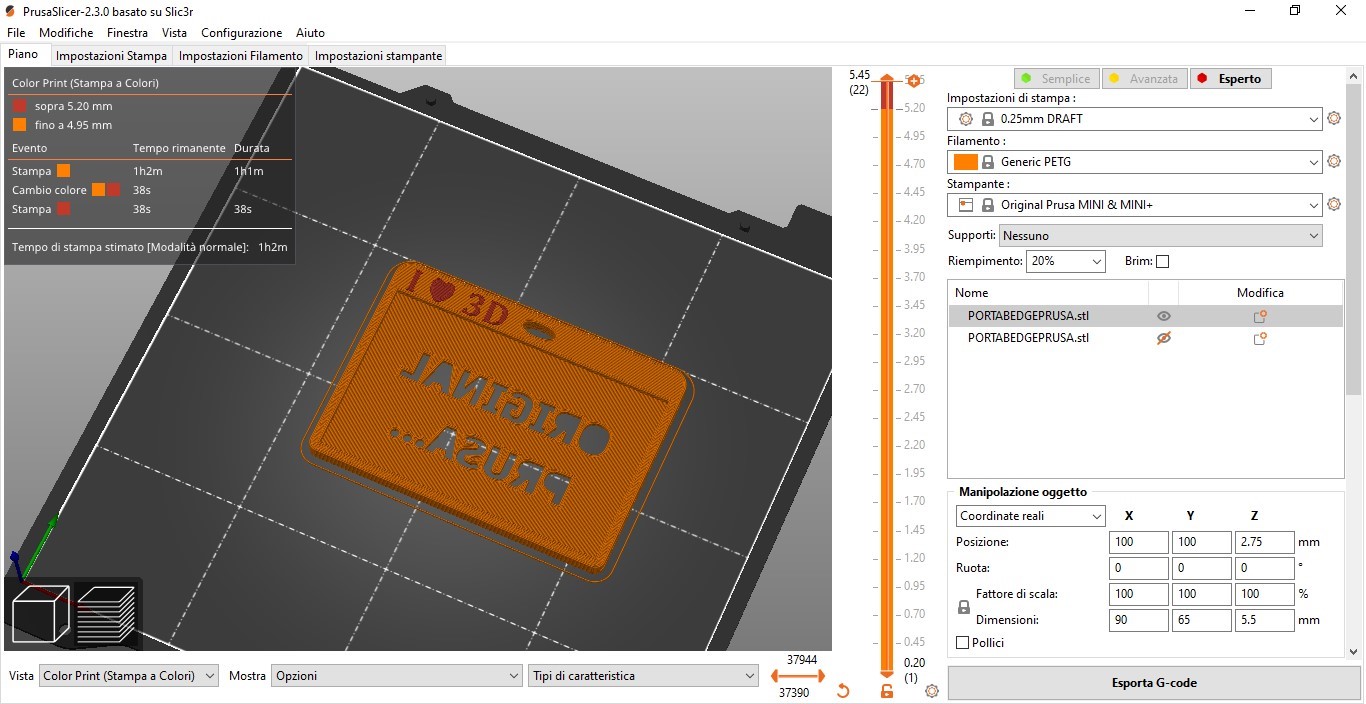Open the Coordinate reali dropdown
The height and width of the screenshot is (704, 1366).
tap(1031, 516)
